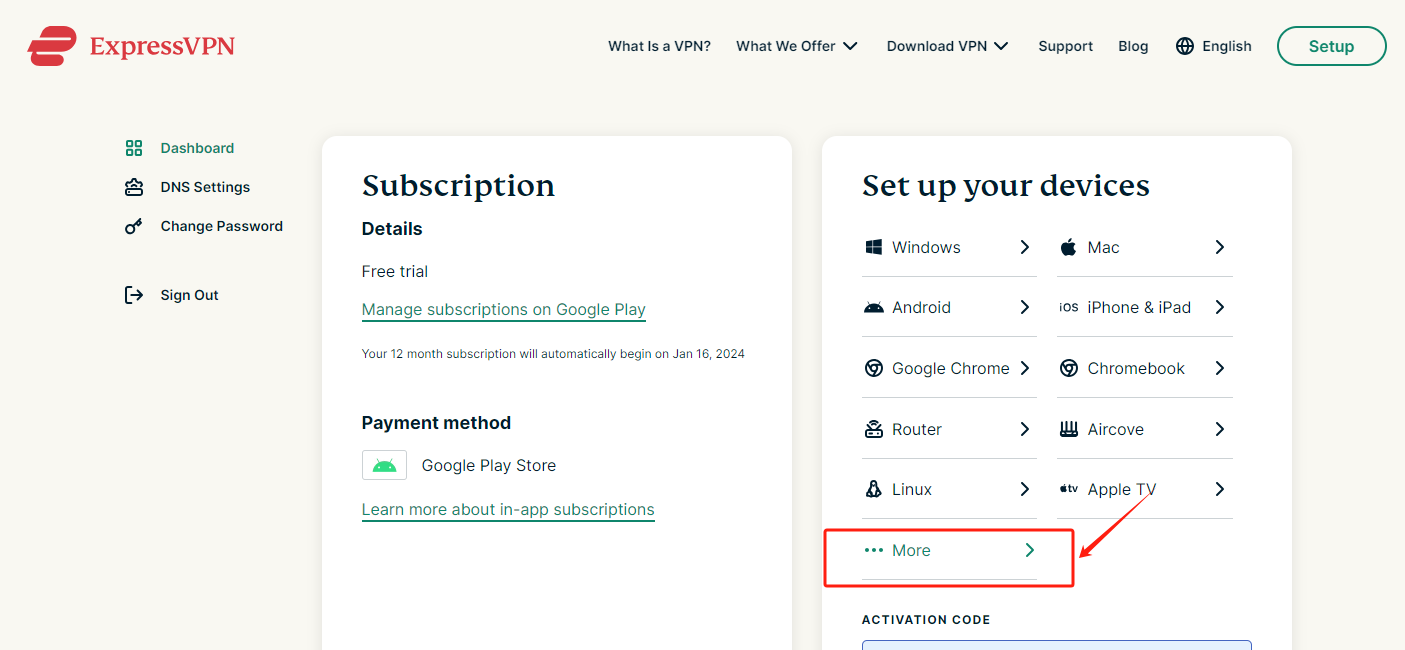The height and width of the screenshot is (650, 1405).
Task: Click the Sign Out arrow icon
Action: (134, 295)
